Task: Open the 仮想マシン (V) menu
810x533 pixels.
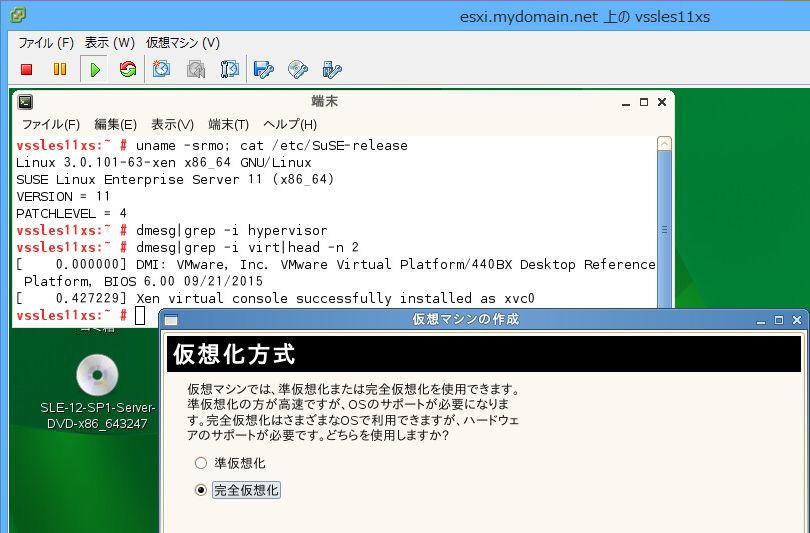Action: point(182,43)
